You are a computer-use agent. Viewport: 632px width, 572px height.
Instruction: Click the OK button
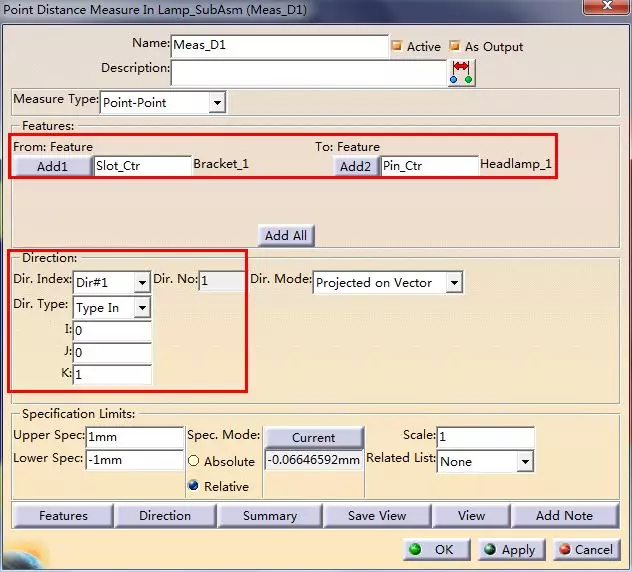point(434,550)
